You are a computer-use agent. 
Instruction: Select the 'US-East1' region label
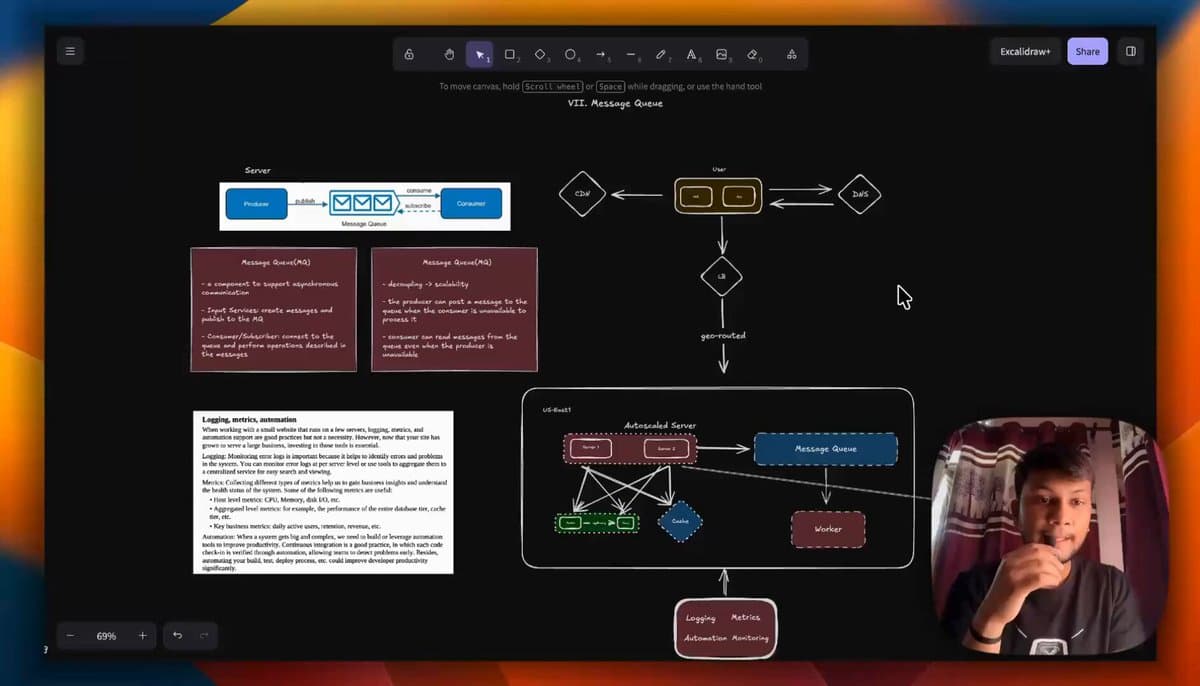coord(556,410)
